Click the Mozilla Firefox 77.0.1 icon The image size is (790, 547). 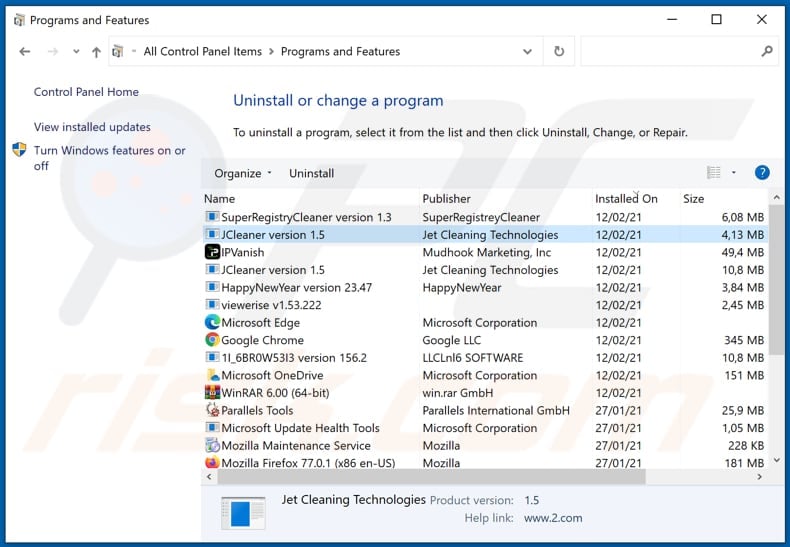pos(212,462)
